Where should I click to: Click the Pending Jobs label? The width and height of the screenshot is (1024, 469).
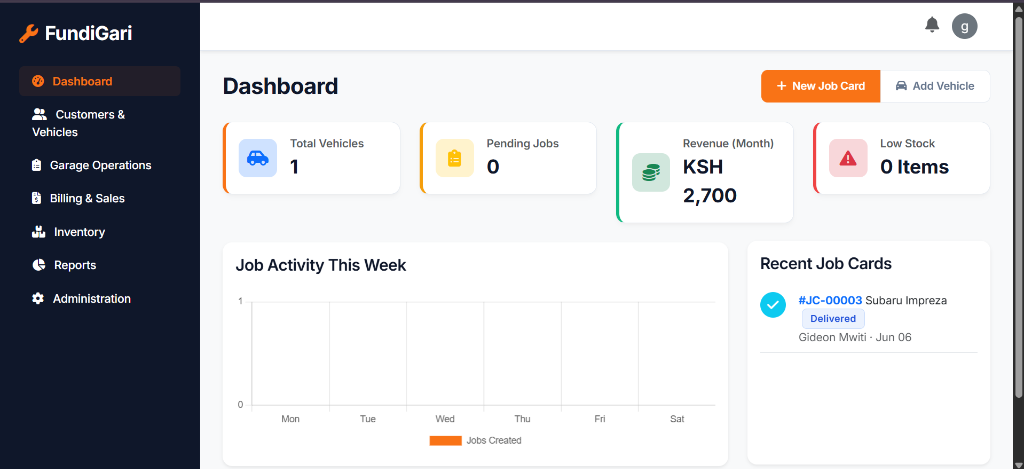coord(522,143)
